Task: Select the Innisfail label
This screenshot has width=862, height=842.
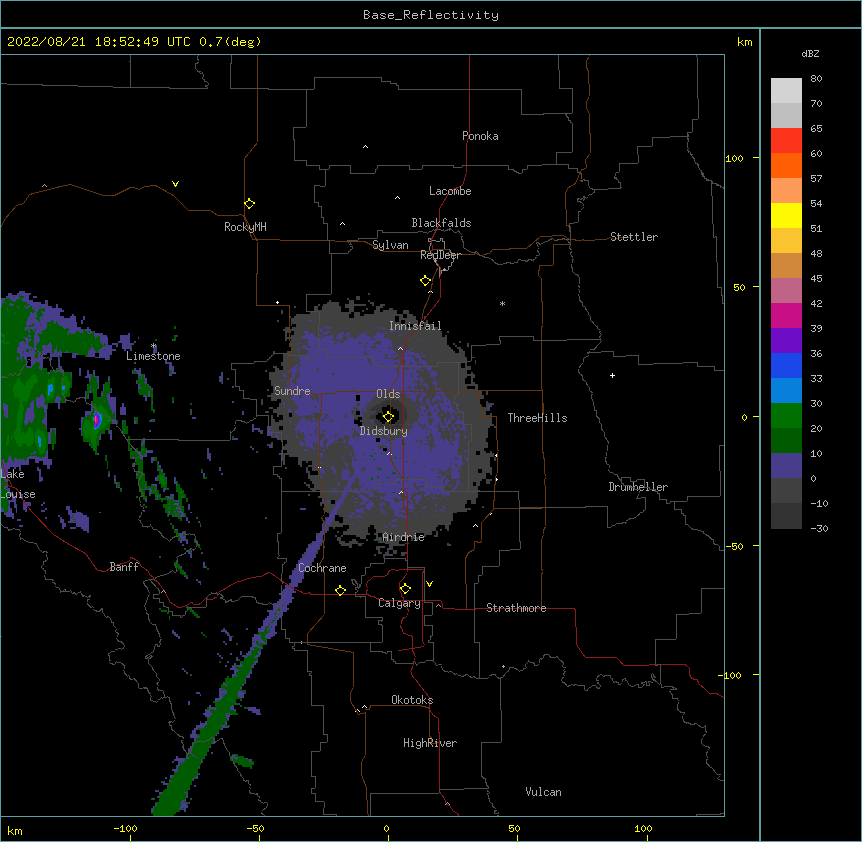Action: [415, 326]
